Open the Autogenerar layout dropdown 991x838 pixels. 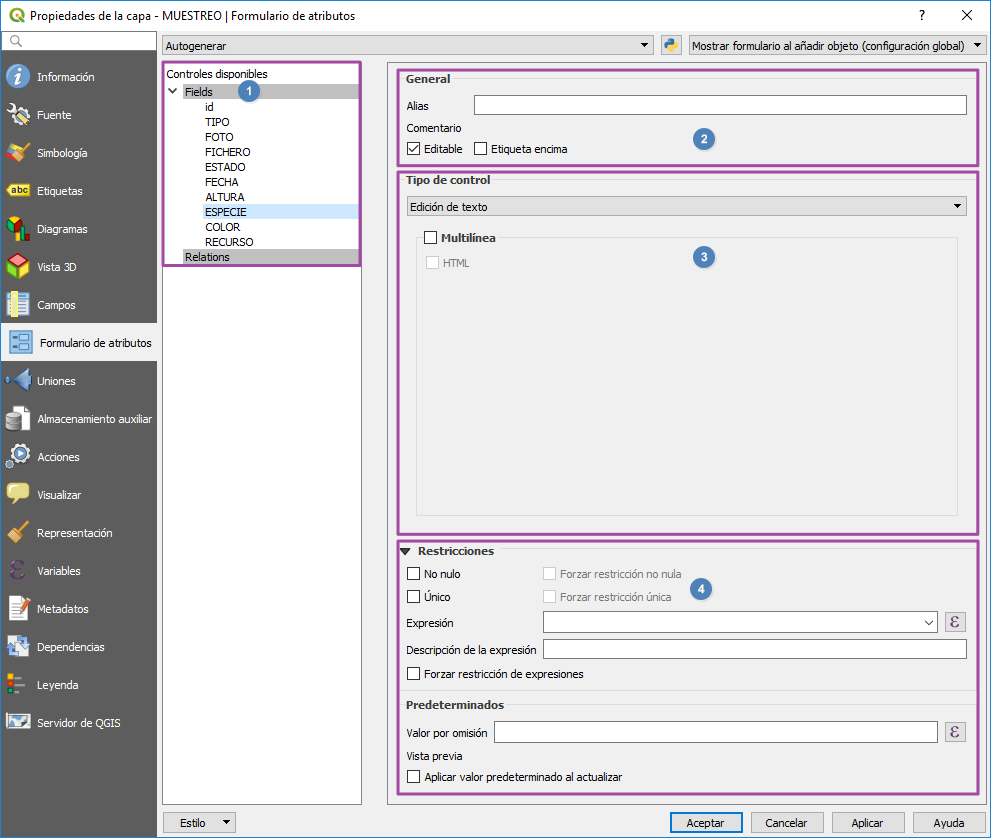tap(408, 46)
